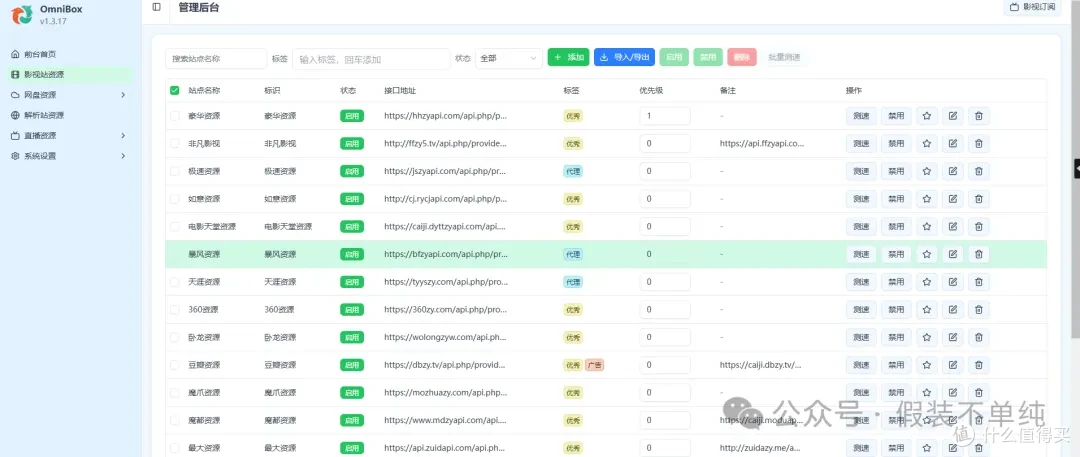The width and height of the screenshot is (1080, 457).
Task: Click the 豪华资源 priority field
Action: tap(665, 116)
